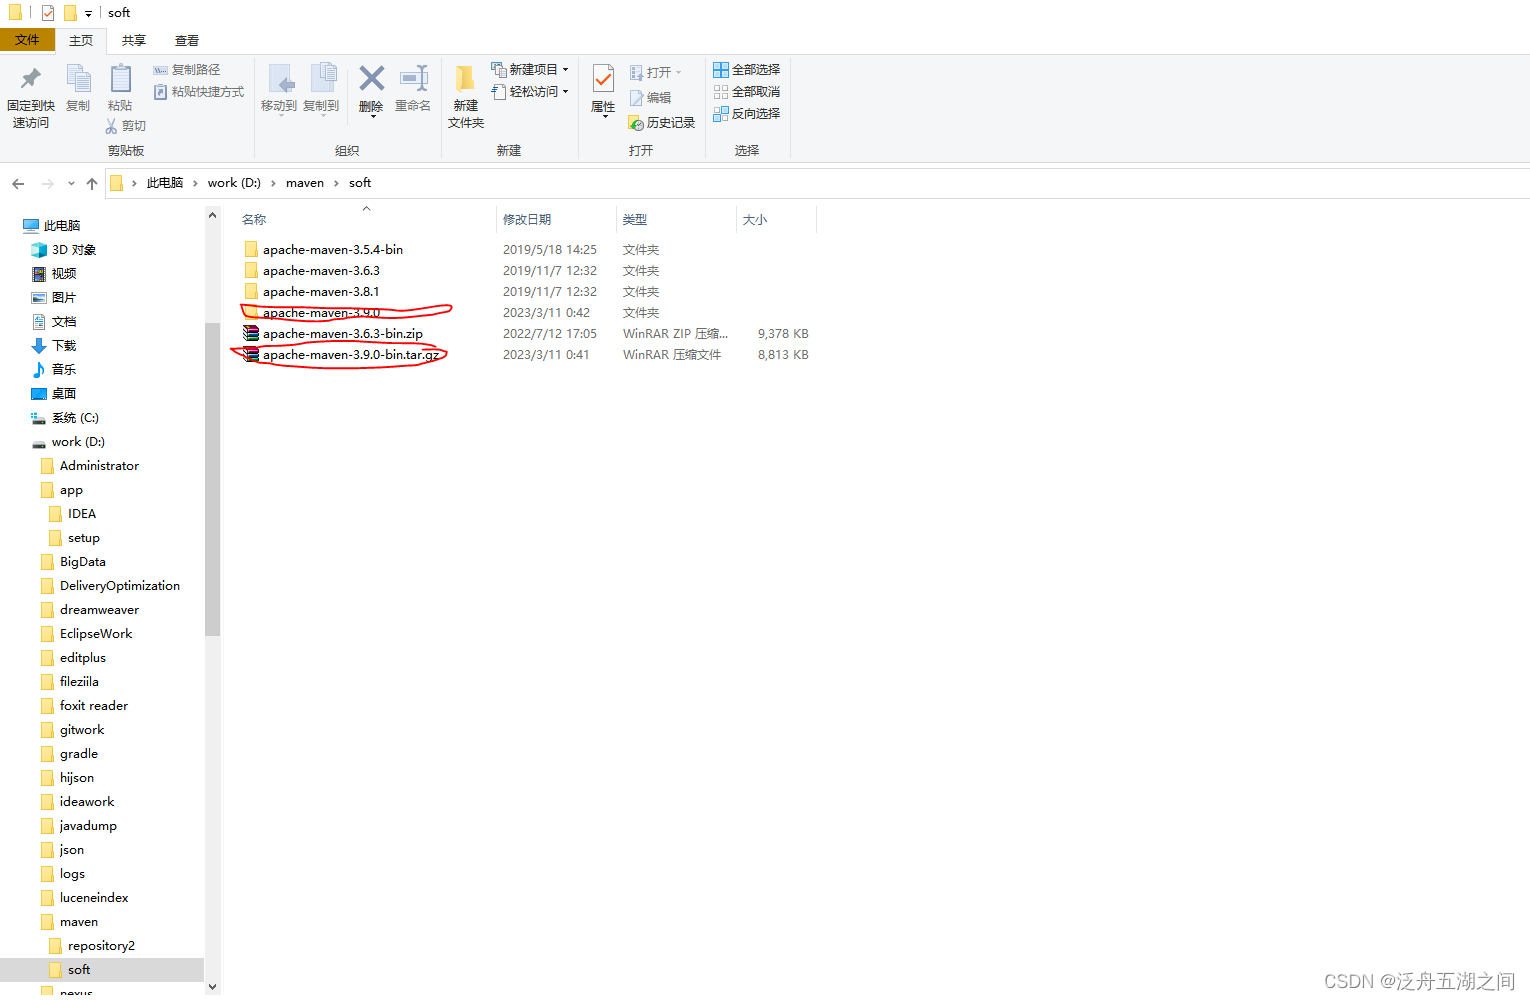Select 3D 对象 in navigation tree
Viewport: 1530px width, 1000px height.
tap(74, 250)
